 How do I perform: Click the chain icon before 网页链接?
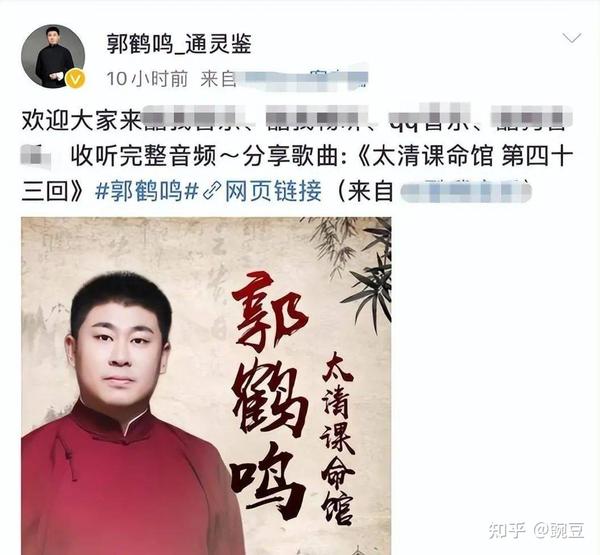coord(212,191)
